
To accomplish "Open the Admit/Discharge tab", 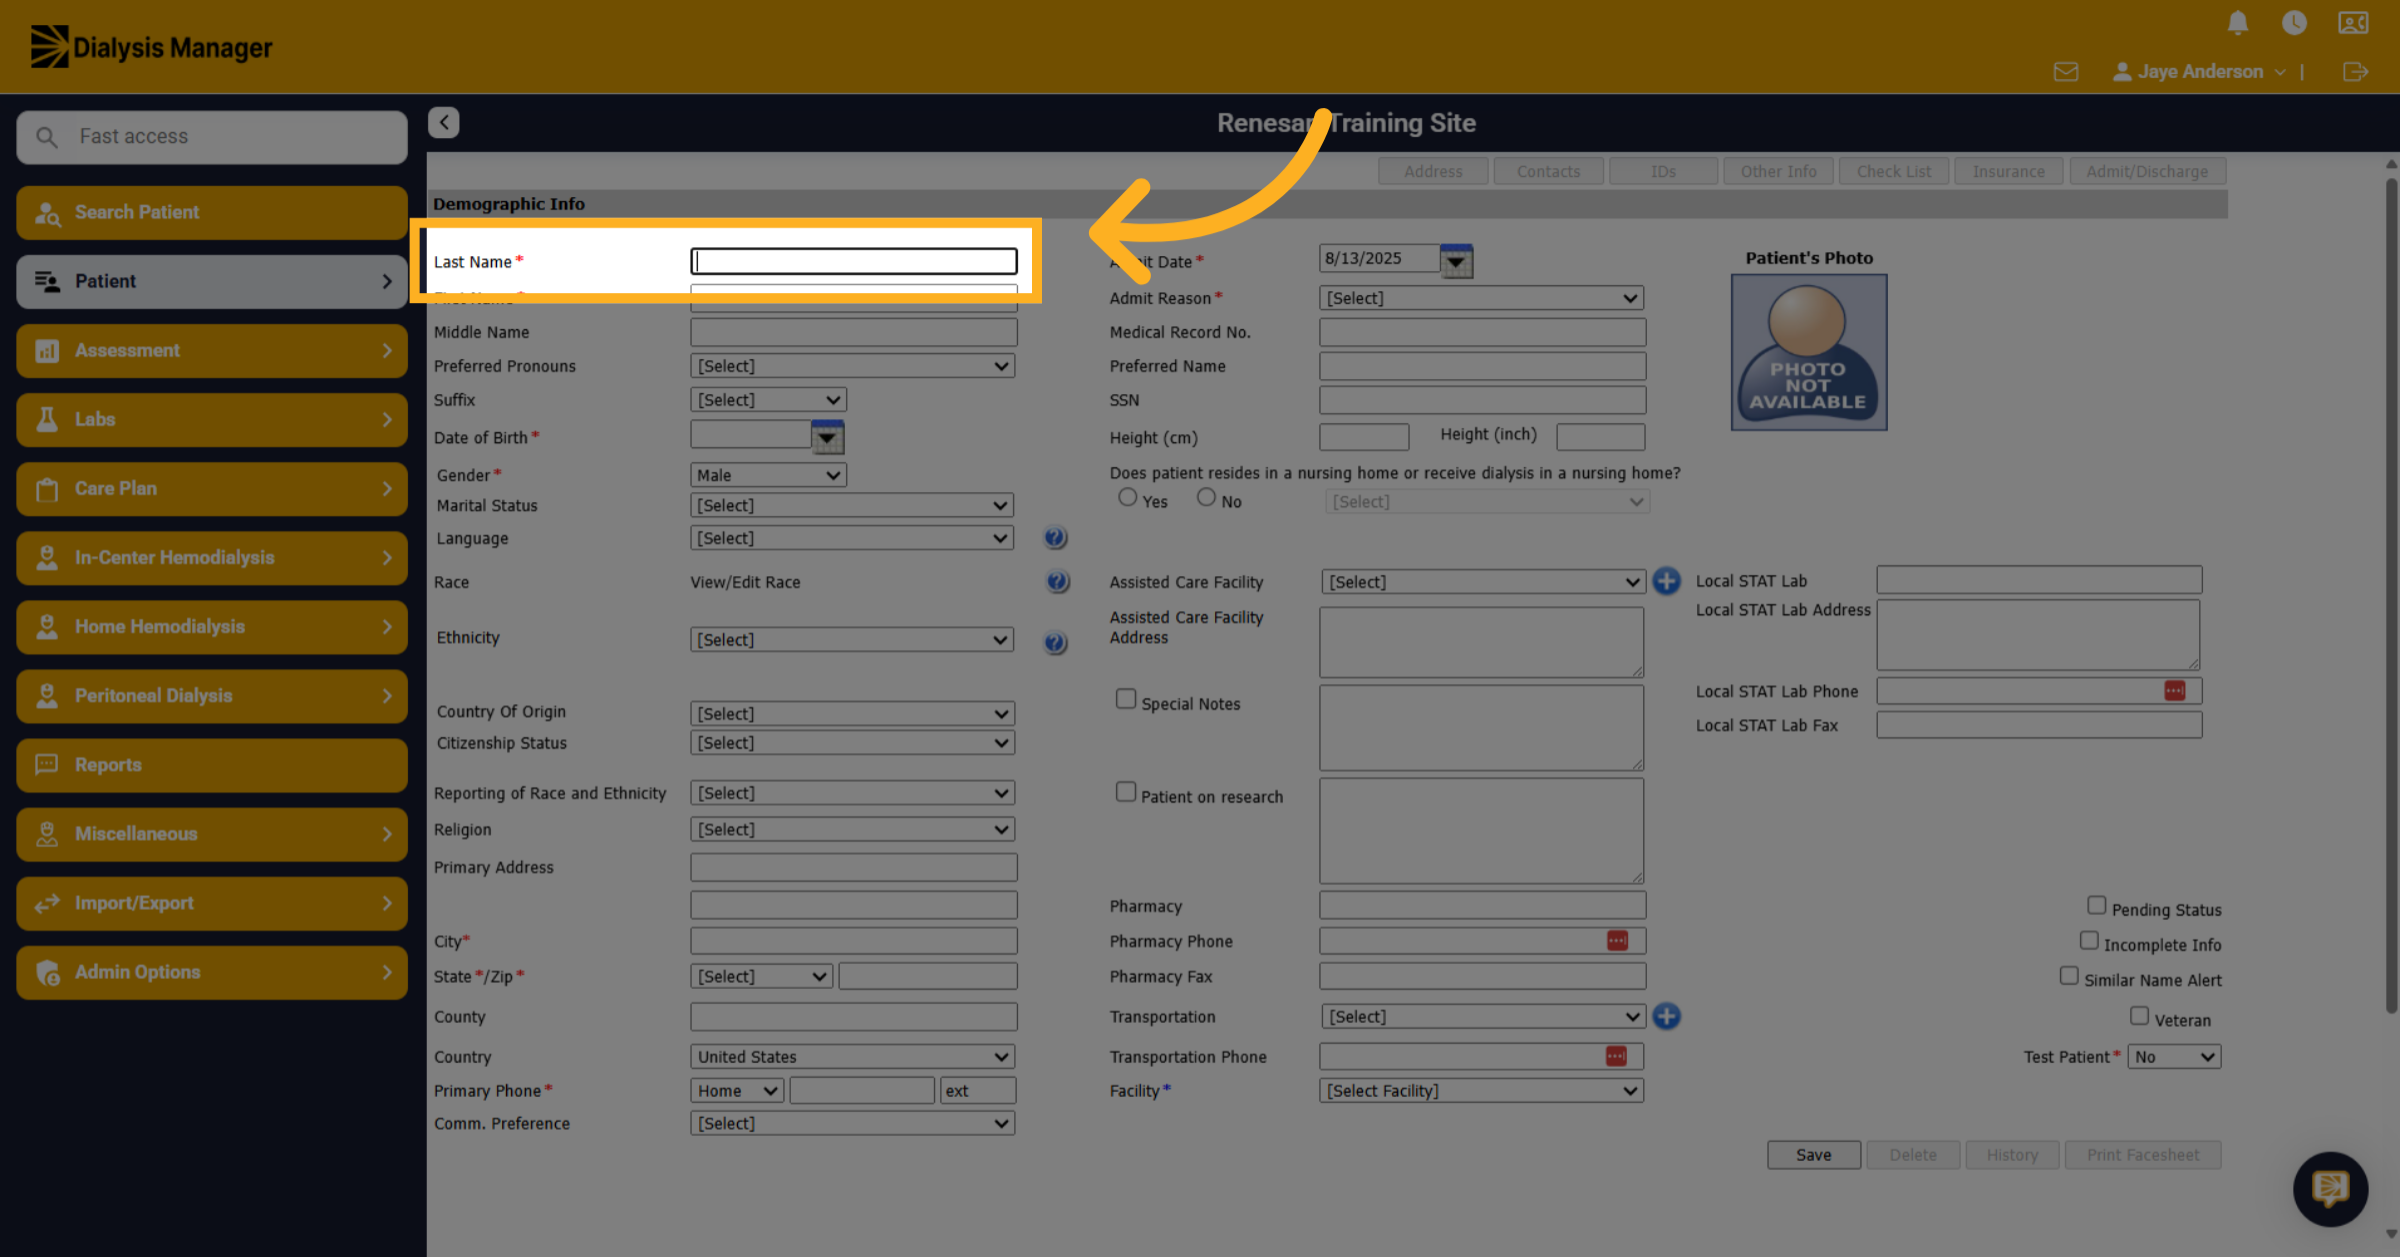I will (x=2147, y=171).
